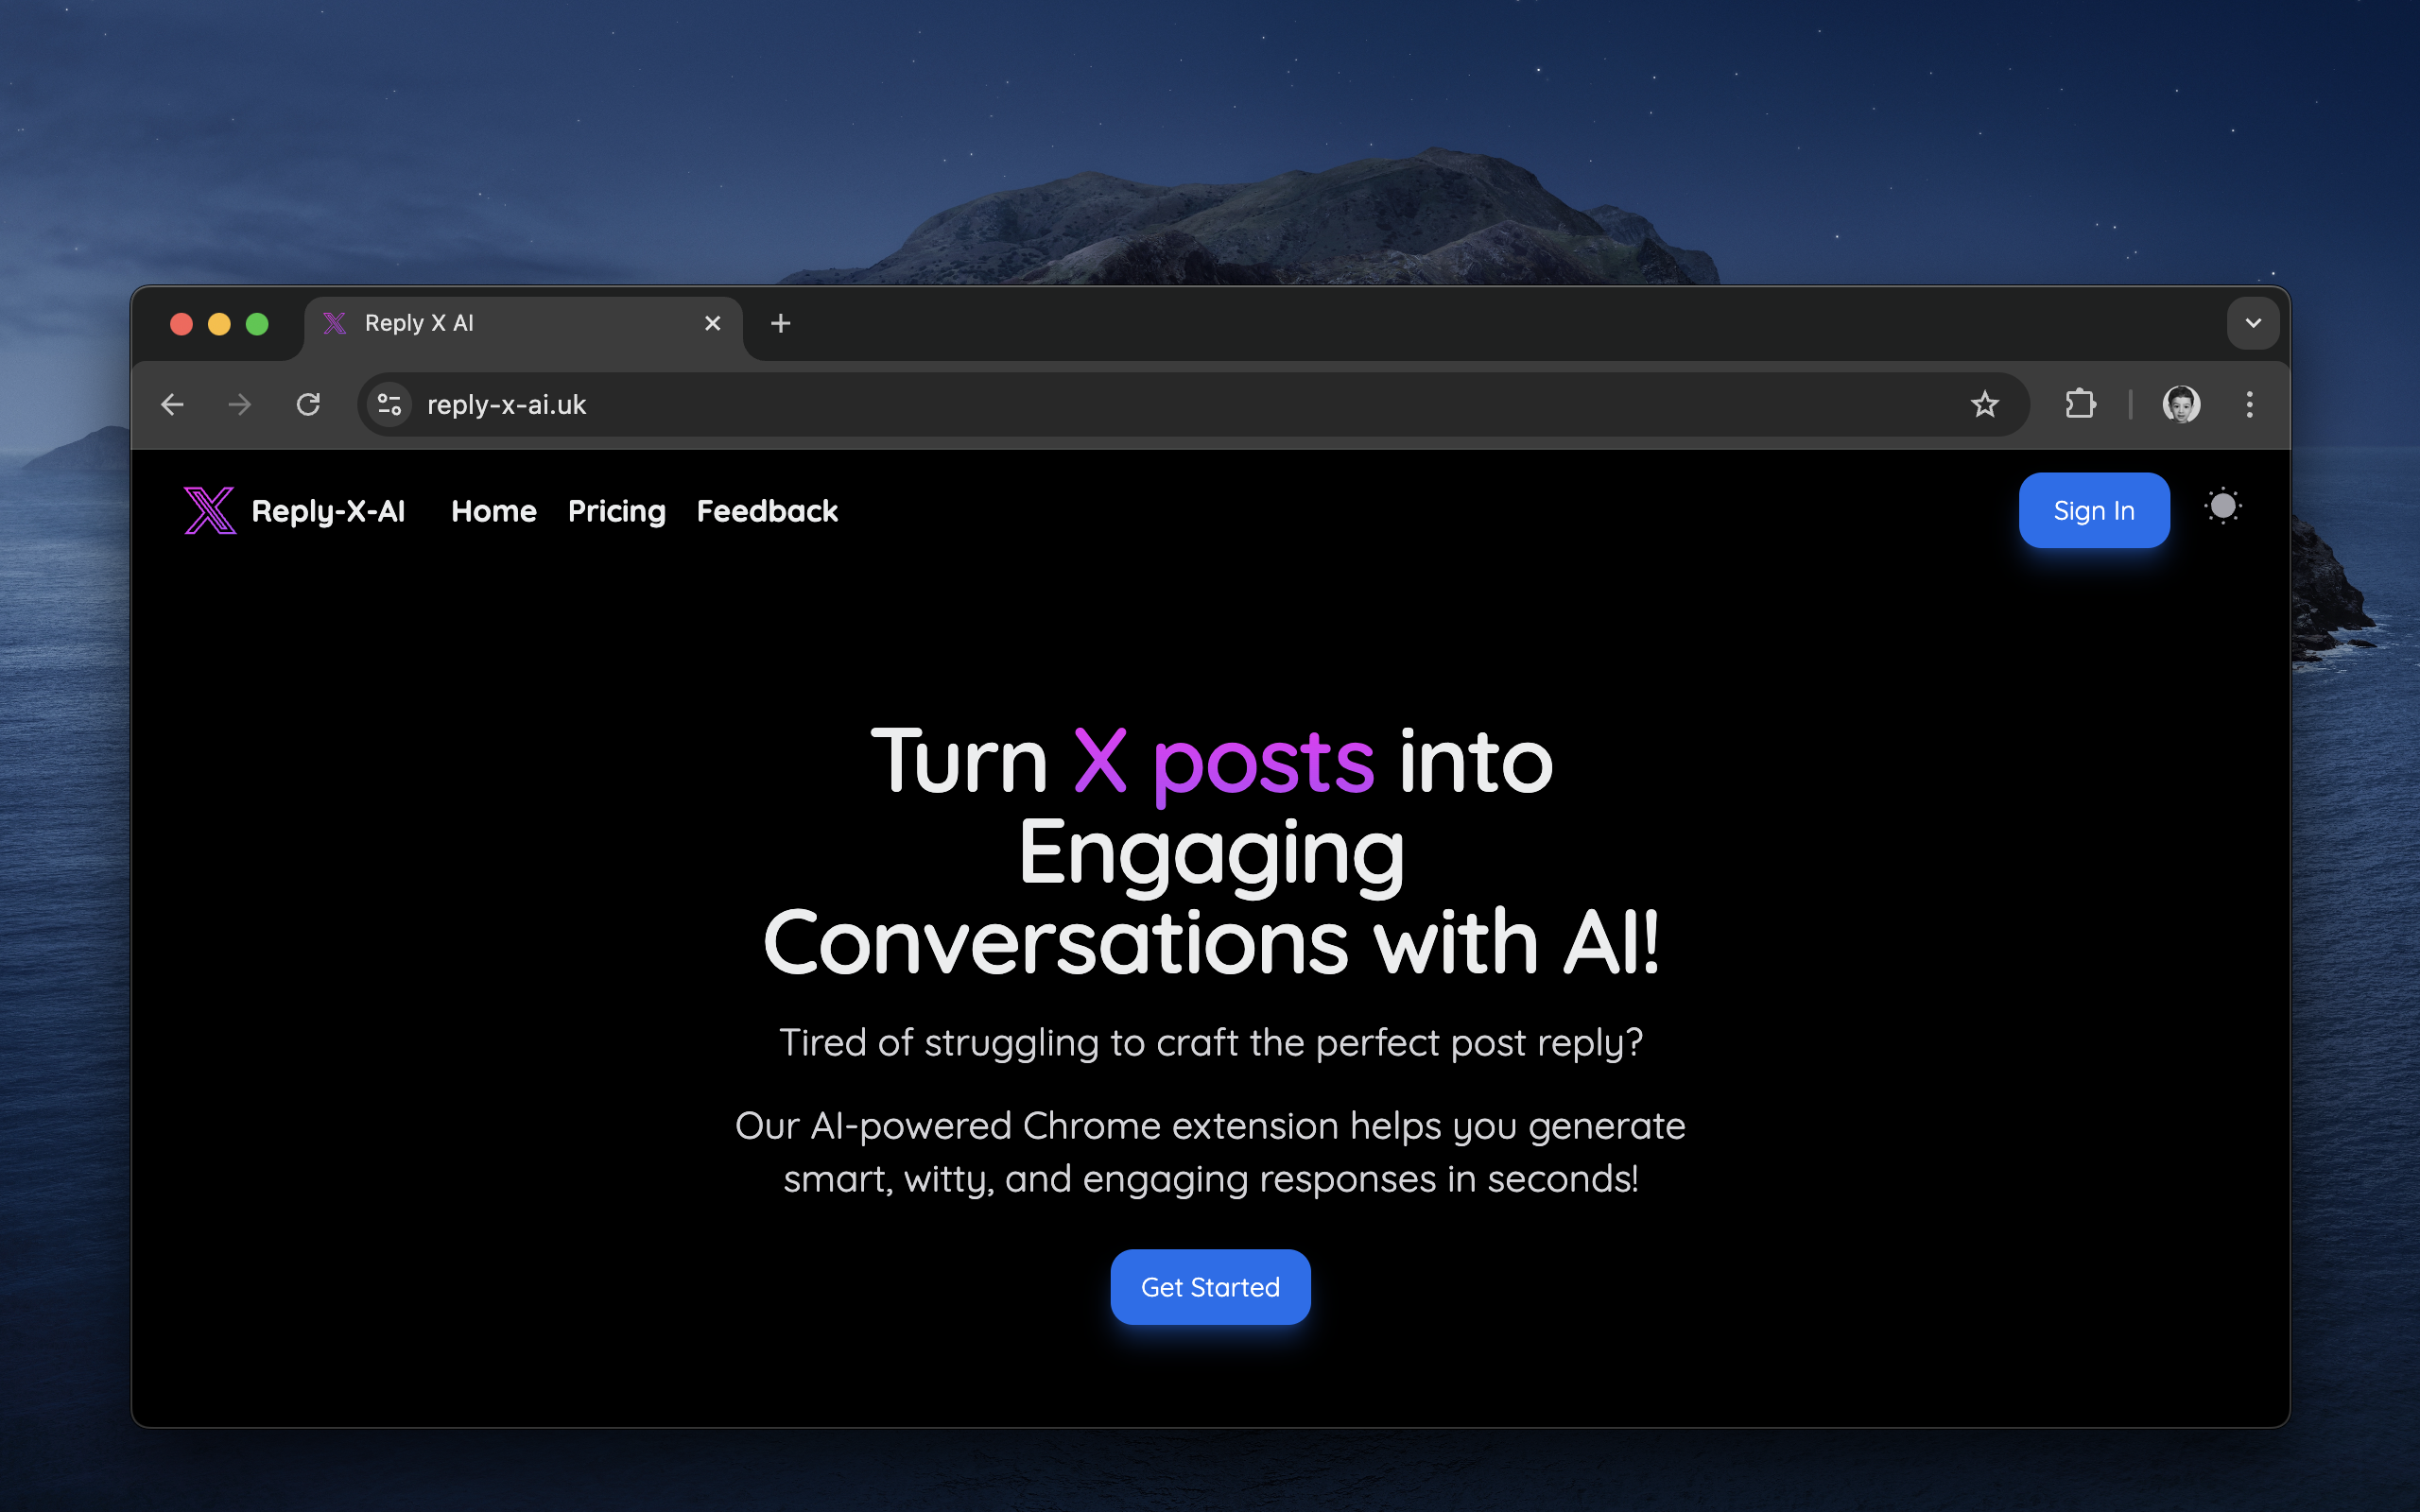
Task: Open the Home nav link
Action: (494, 511)
